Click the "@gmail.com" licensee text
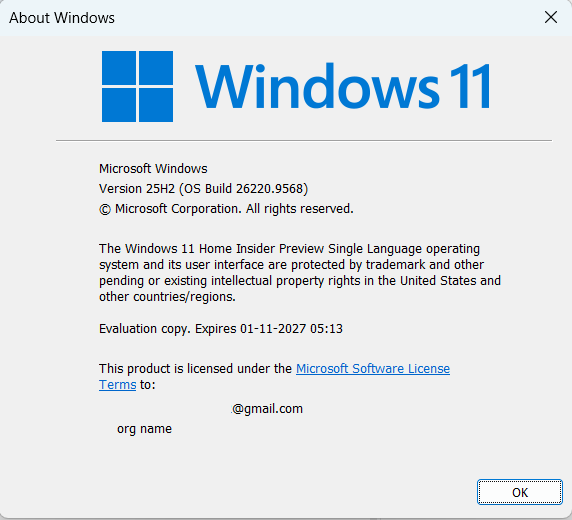The height and width of the screenshot is (520, 572). [x=267, y=409]
